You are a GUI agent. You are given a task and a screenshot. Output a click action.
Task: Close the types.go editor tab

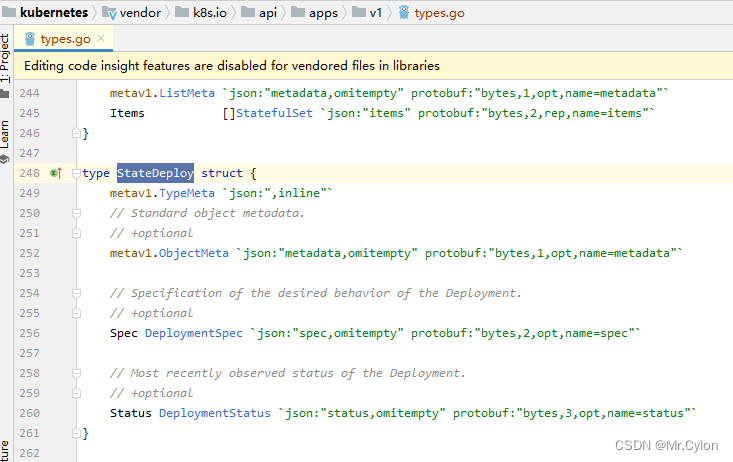(101, 39)
